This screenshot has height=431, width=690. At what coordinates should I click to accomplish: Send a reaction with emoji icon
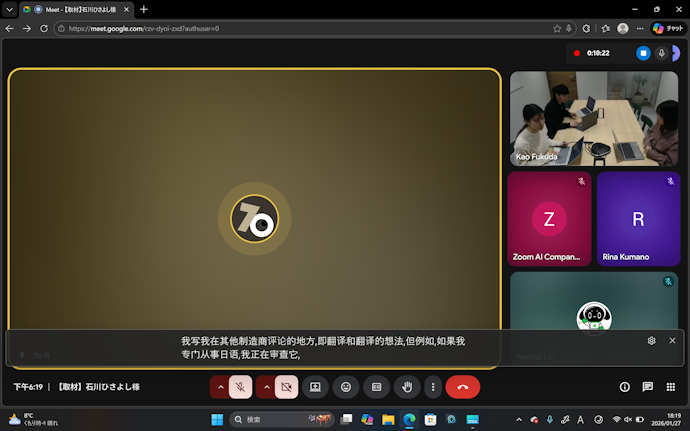pos(346,387)
